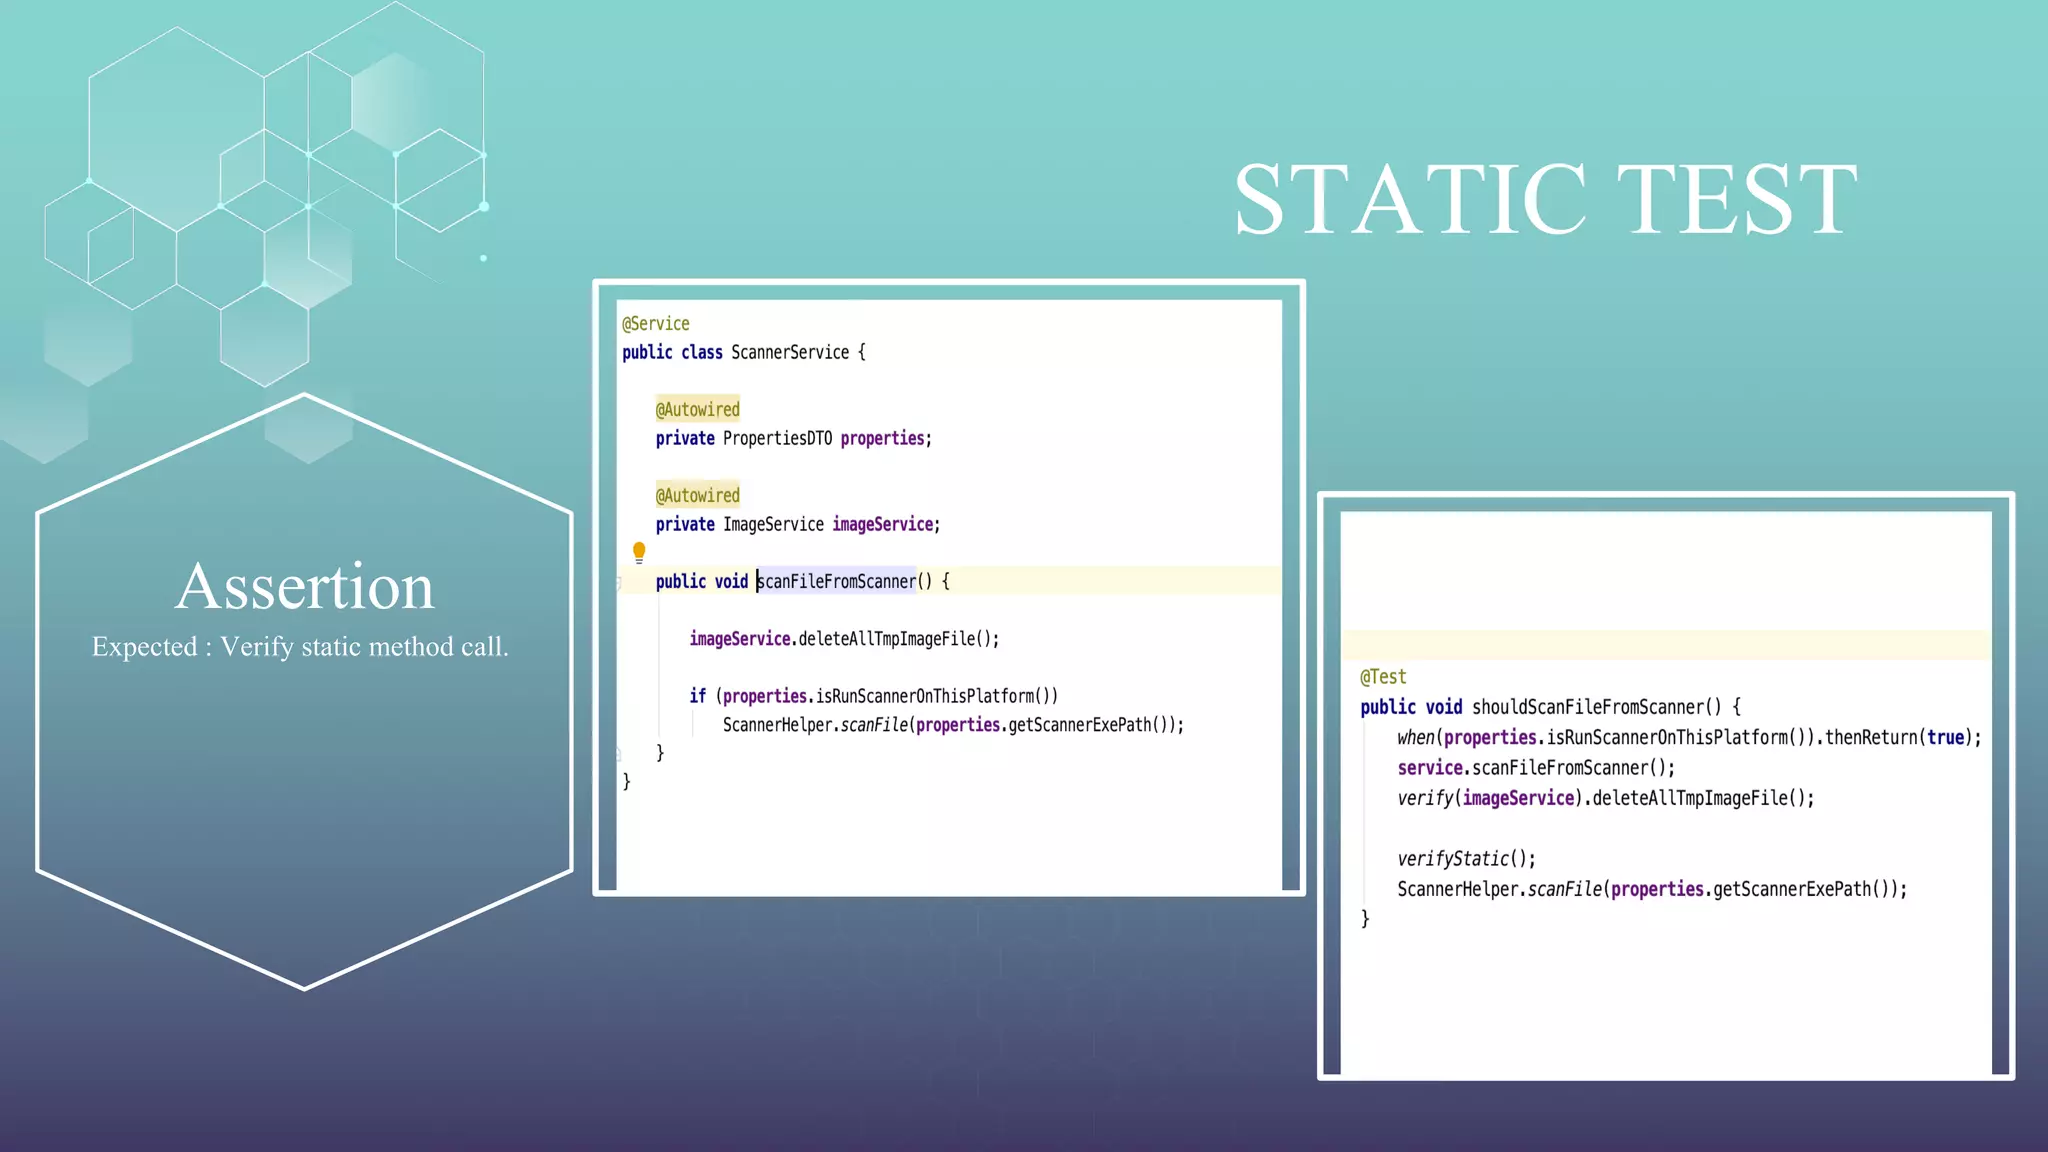Click the @Test annotation
The width and height of the screenshot is (2048, 1152).
(1383, 677)
